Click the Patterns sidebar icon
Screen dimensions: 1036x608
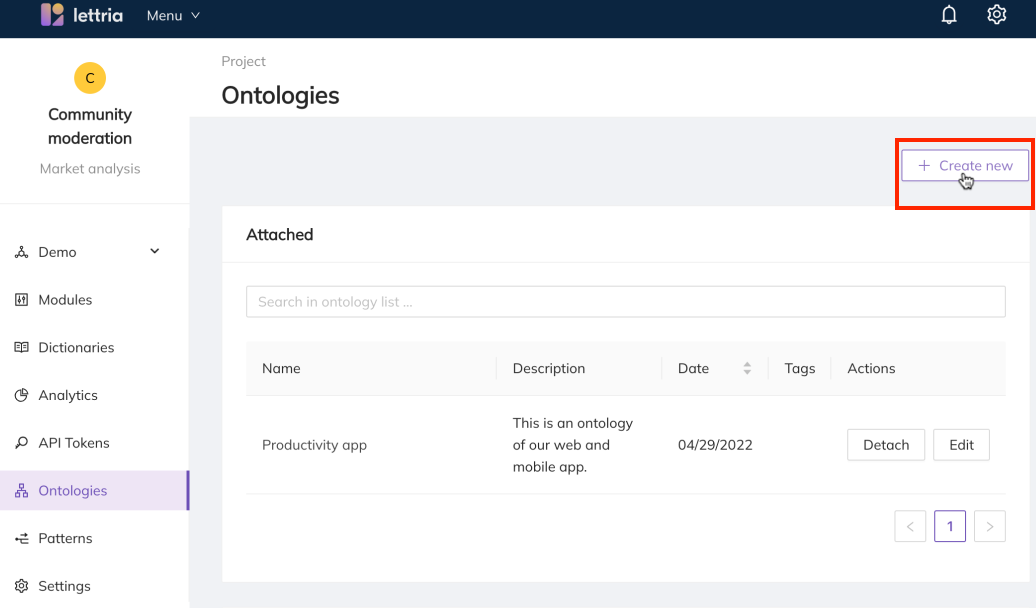point(22,539)
